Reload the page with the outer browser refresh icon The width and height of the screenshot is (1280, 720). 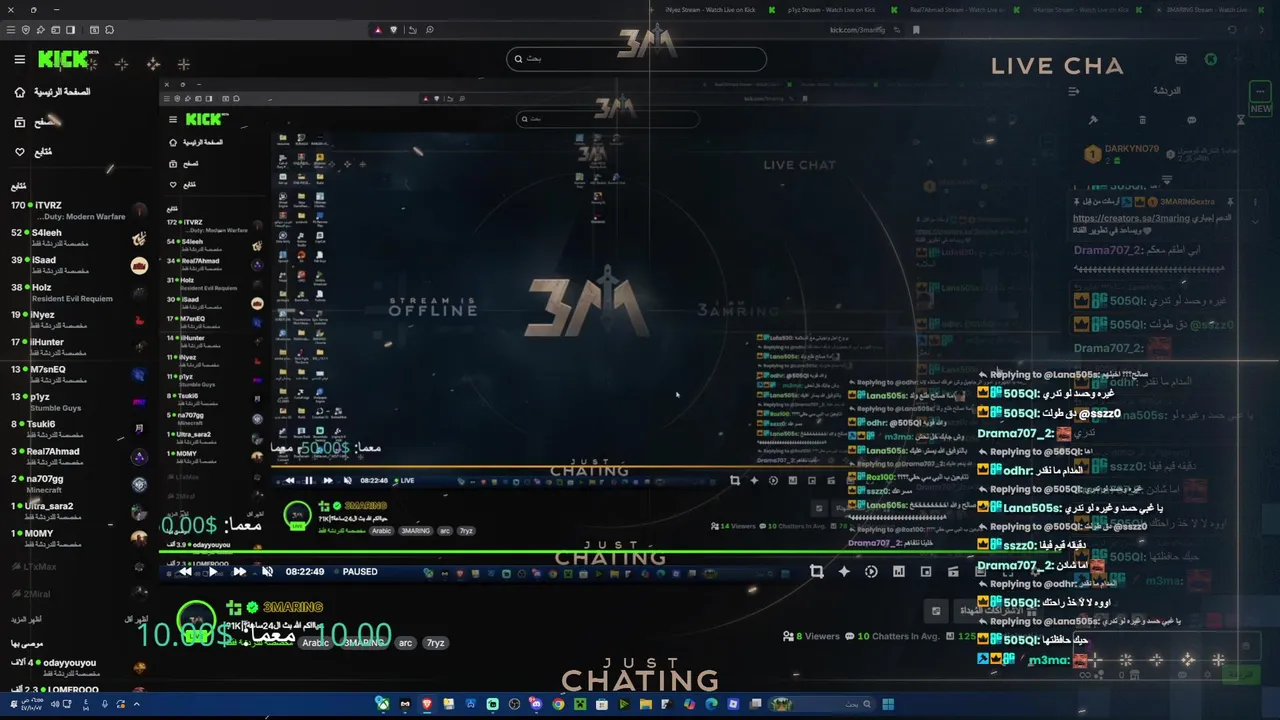click(1232, 30)
